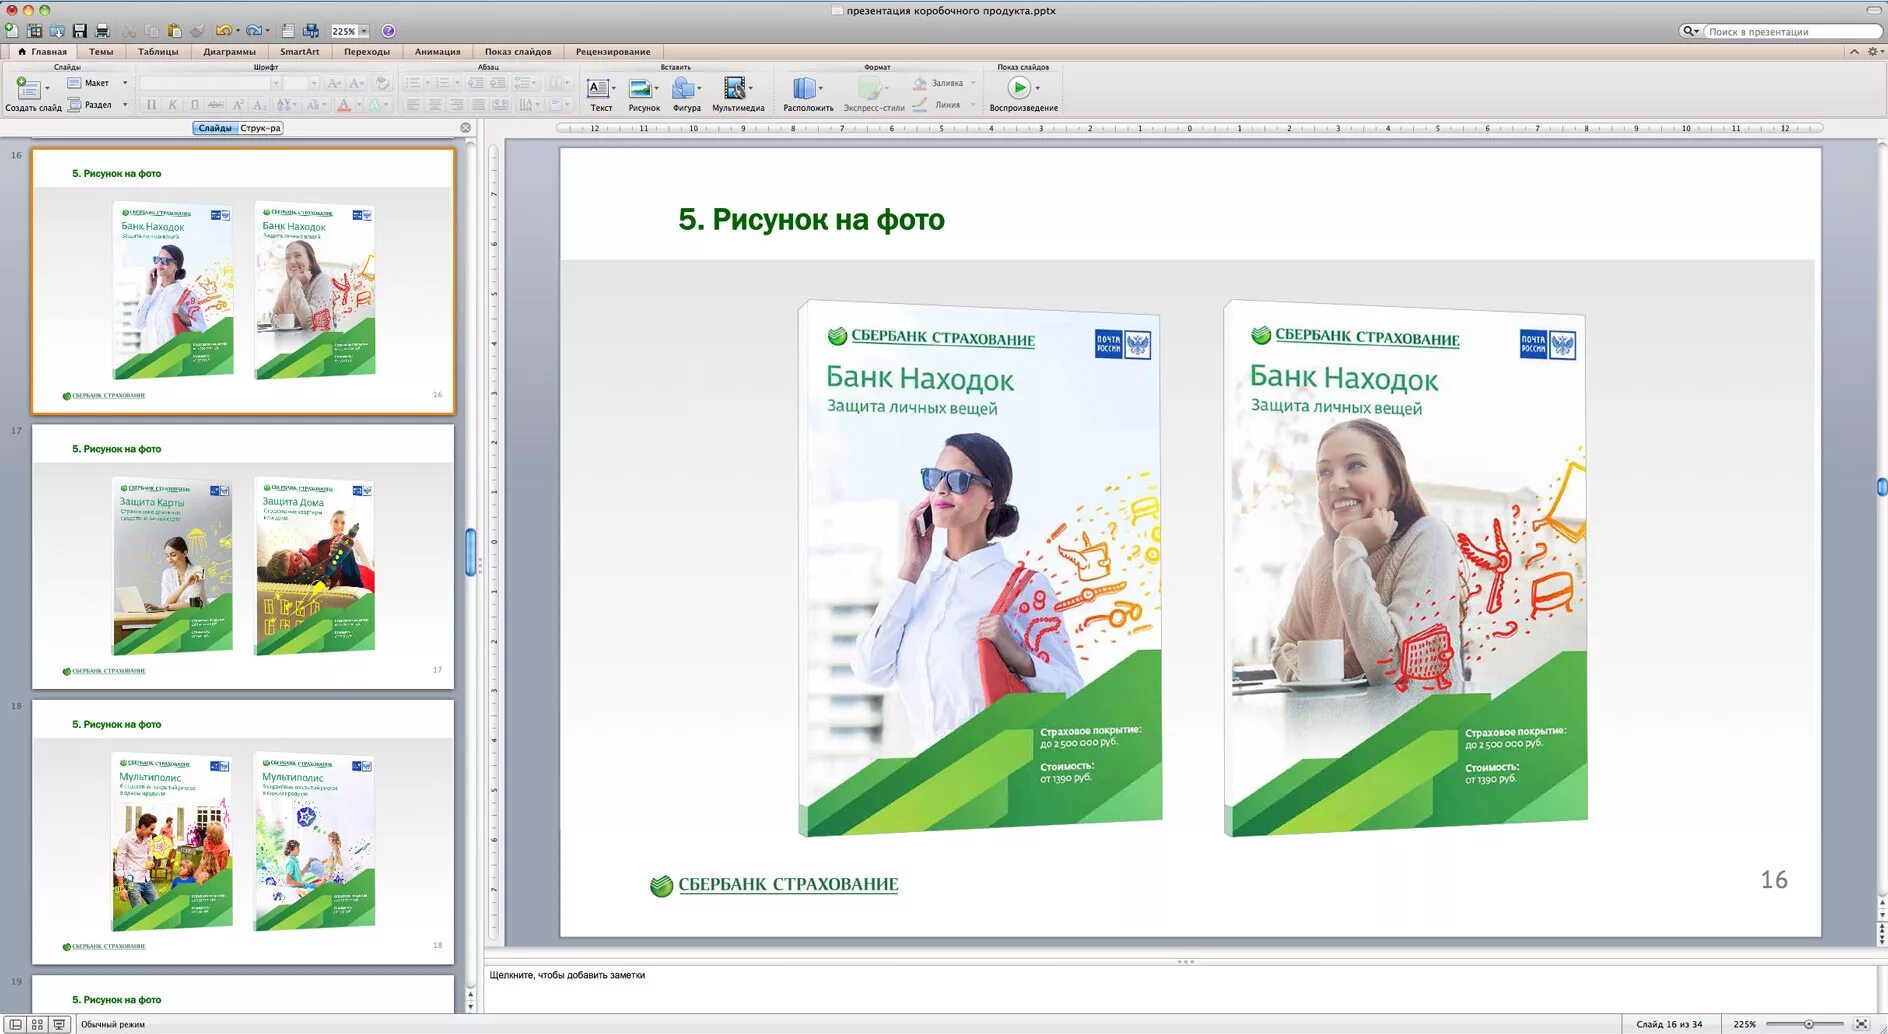Start the slideshow with the Воспроизведение play button
This screenshot has width=1888, height=1034.
point(1018,88)
